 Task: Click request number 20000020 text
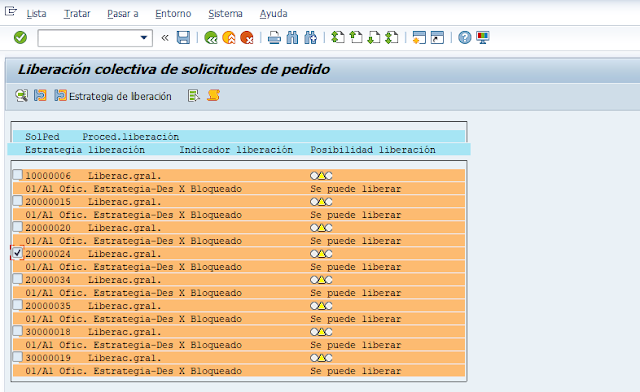(48, 228)
